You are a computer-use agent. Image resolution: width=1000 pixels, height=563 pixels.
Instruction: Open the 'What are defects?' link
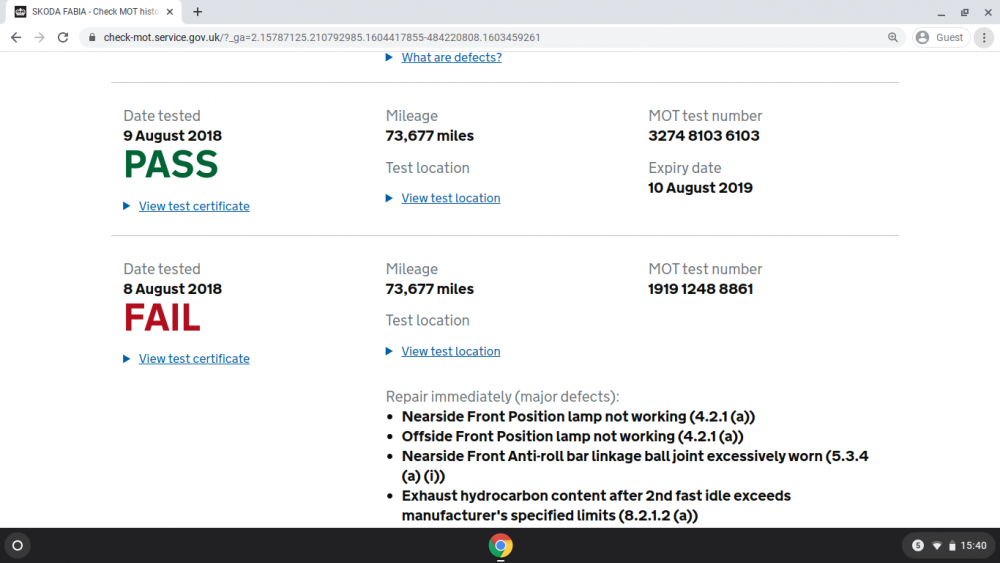point(452,57)
